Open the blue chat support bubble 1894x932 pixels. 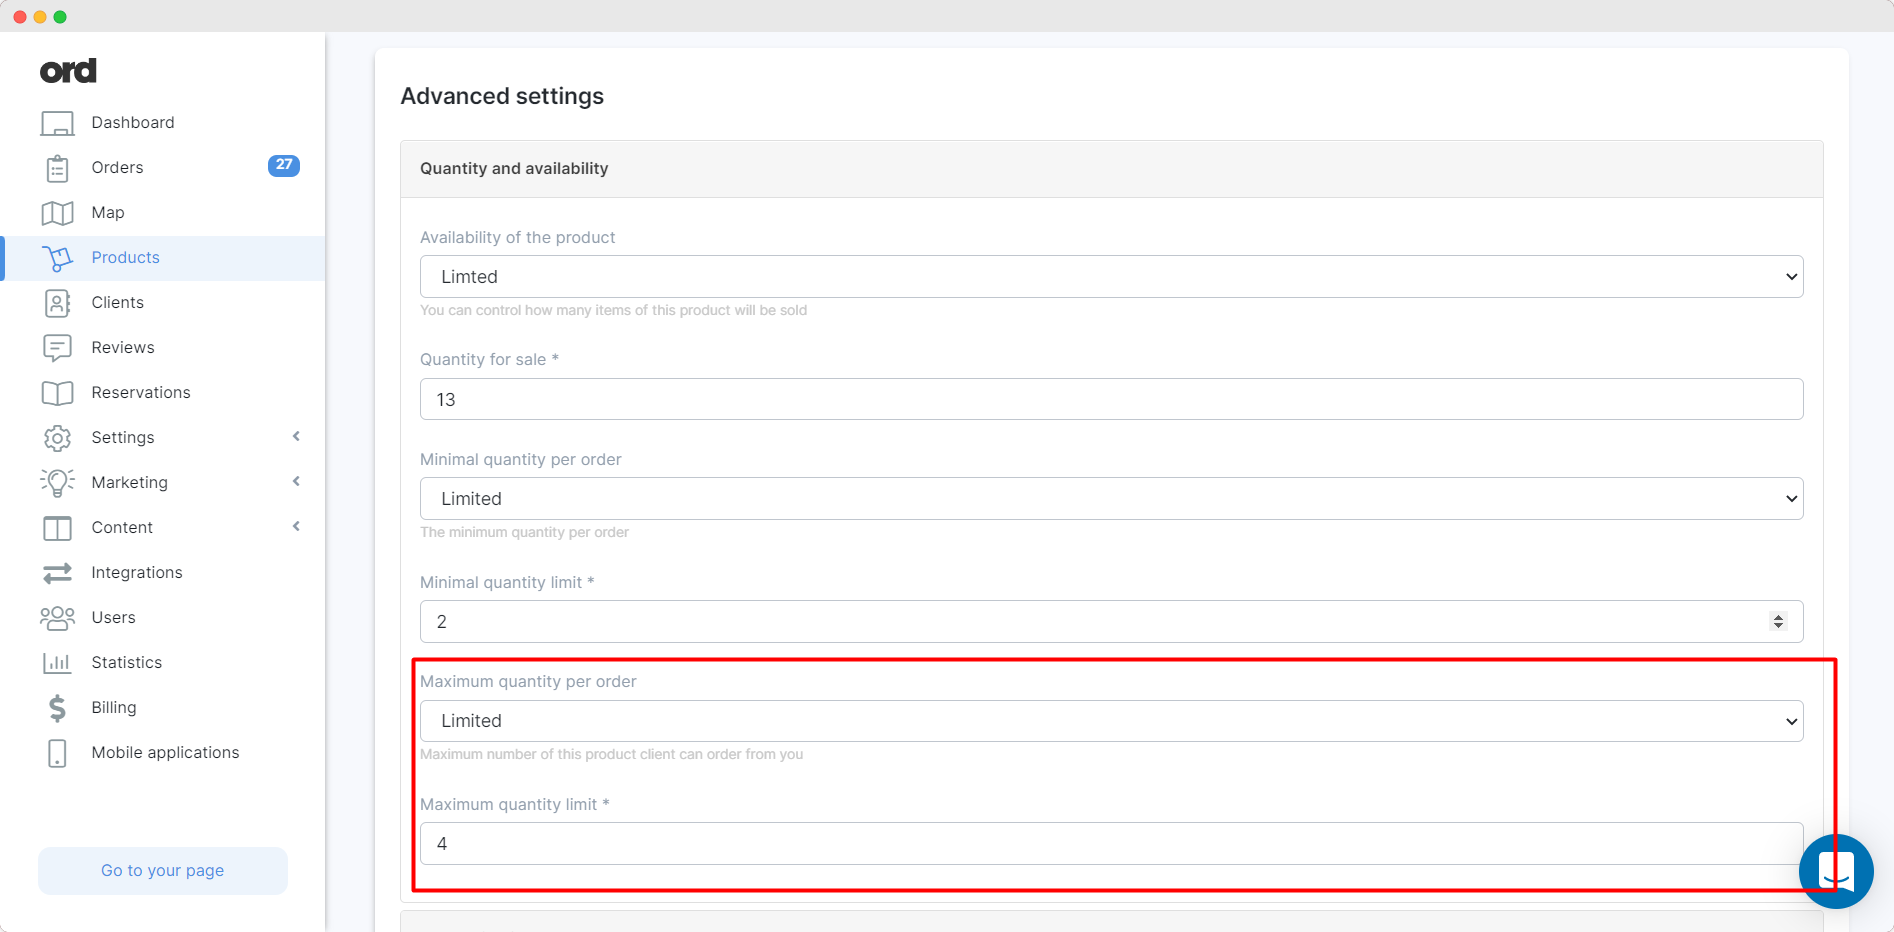point(1836,871)
